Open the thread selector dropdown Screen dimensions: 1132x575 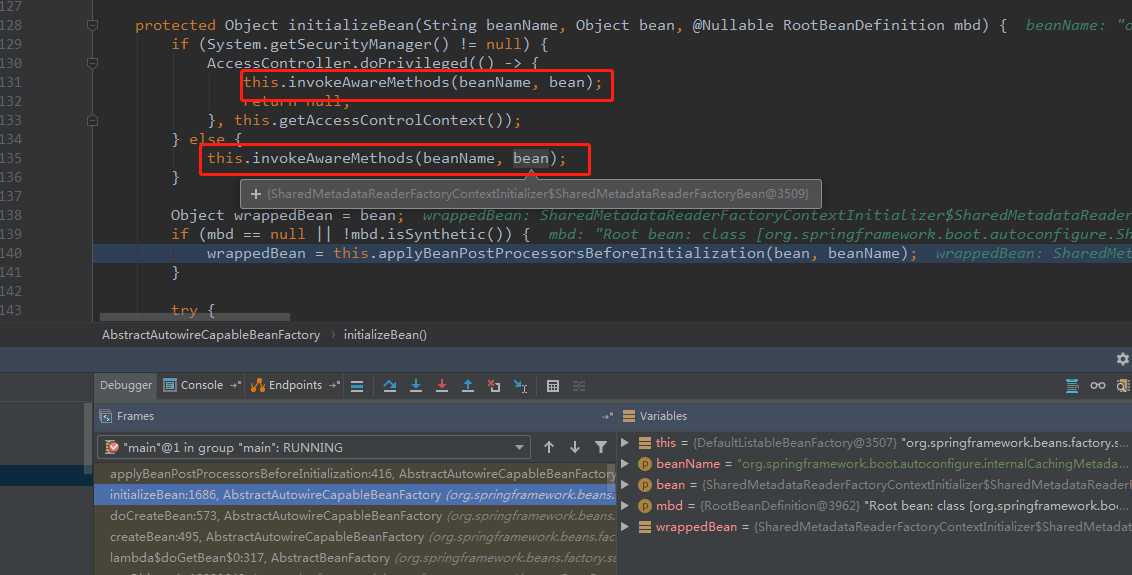[314, 447]
